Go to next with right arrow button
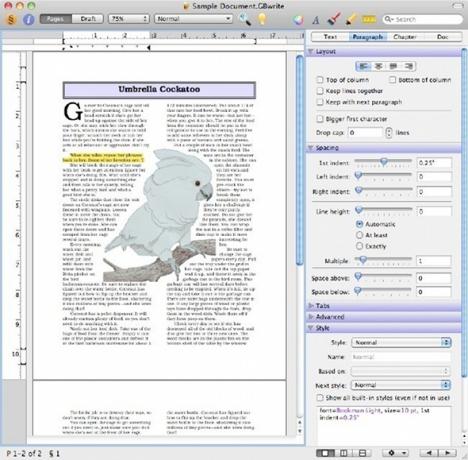Screen dimensions: 468x460 447,453
